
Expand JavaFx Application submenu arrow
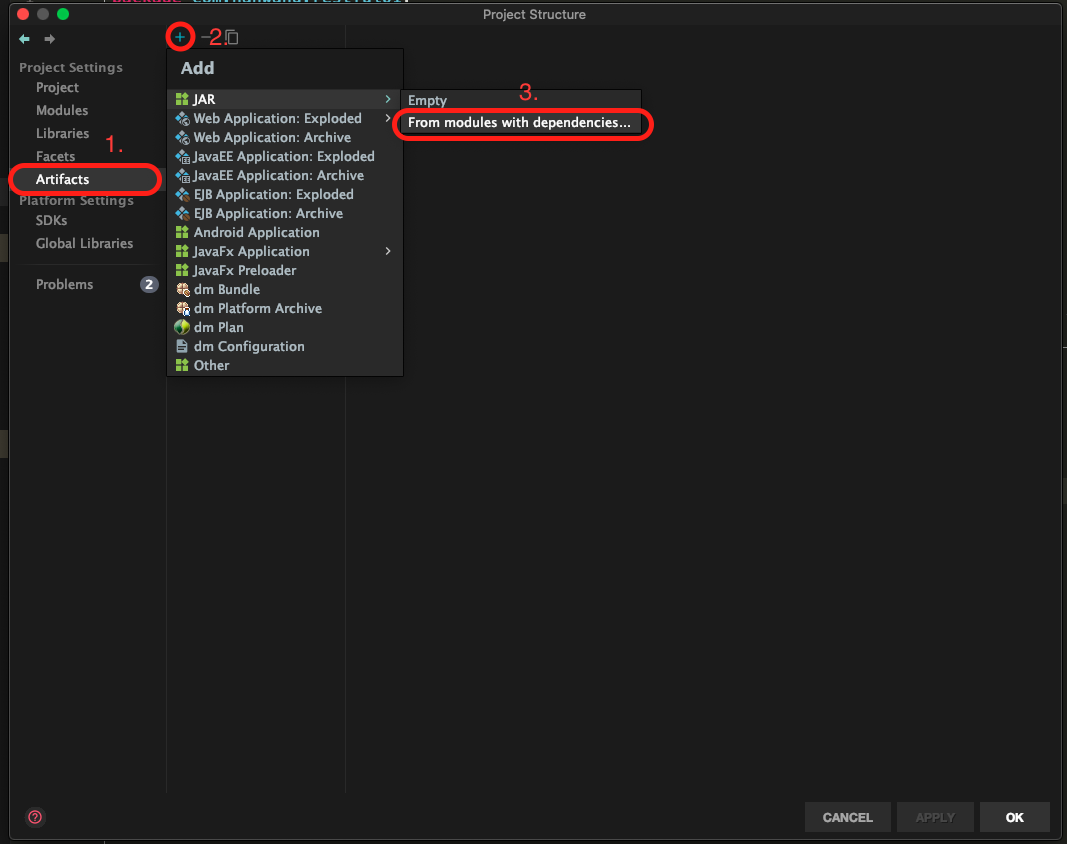click(x=388, y=251)
